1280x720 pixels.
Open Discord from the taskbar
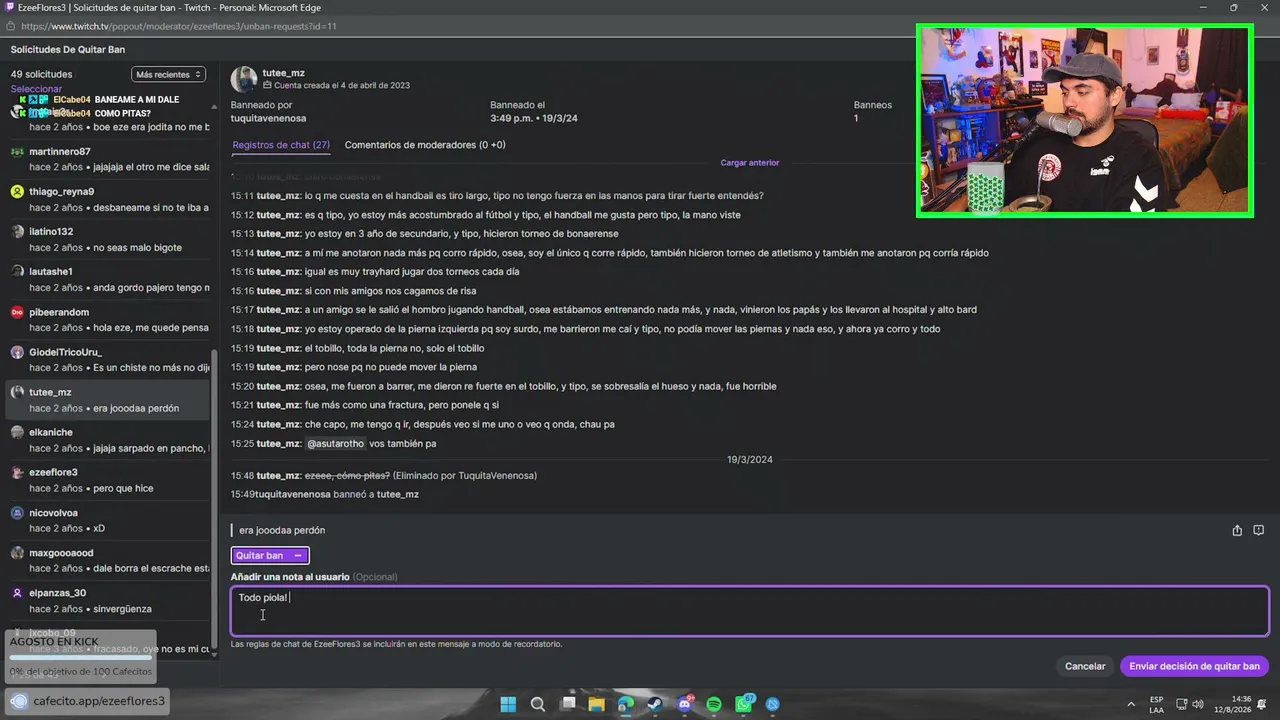point(685,704)
